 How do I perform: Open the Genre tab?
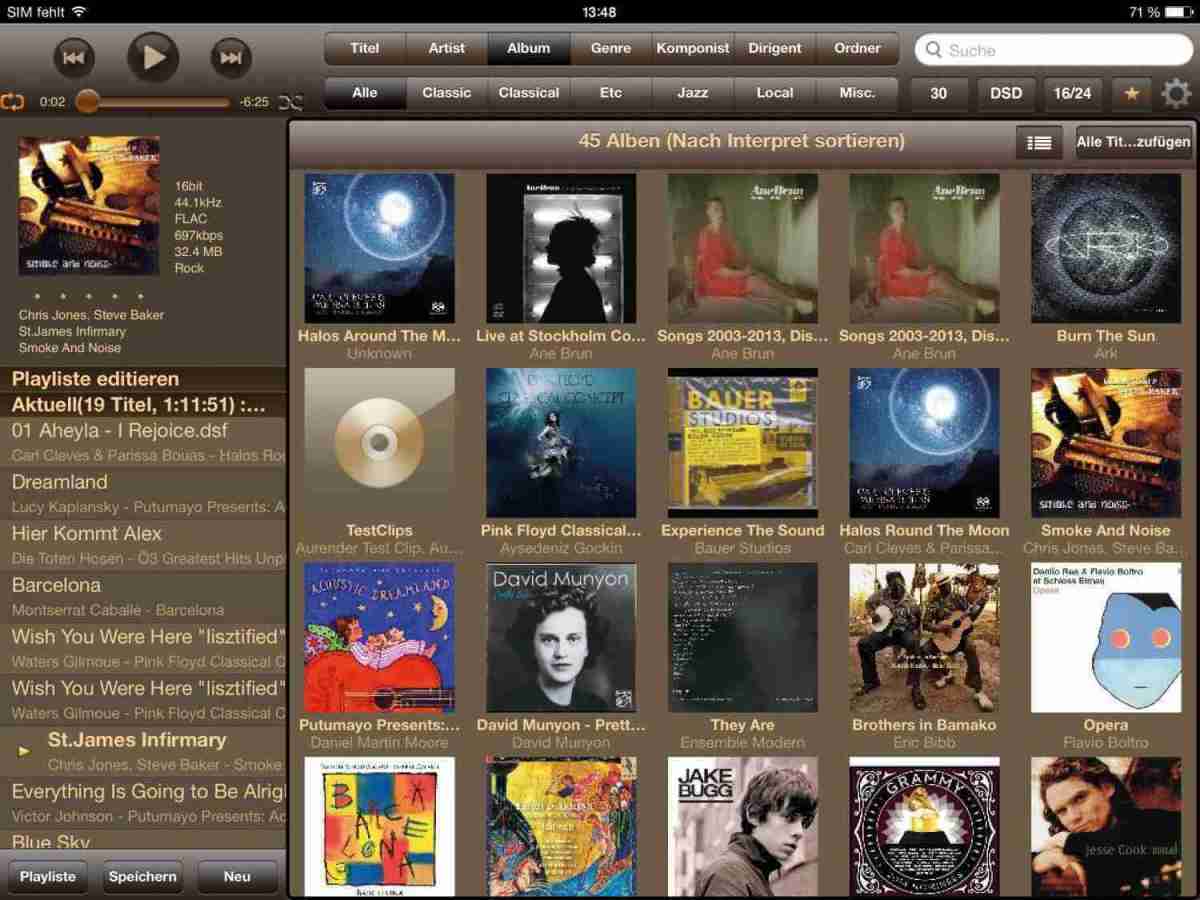coord(611,48)
